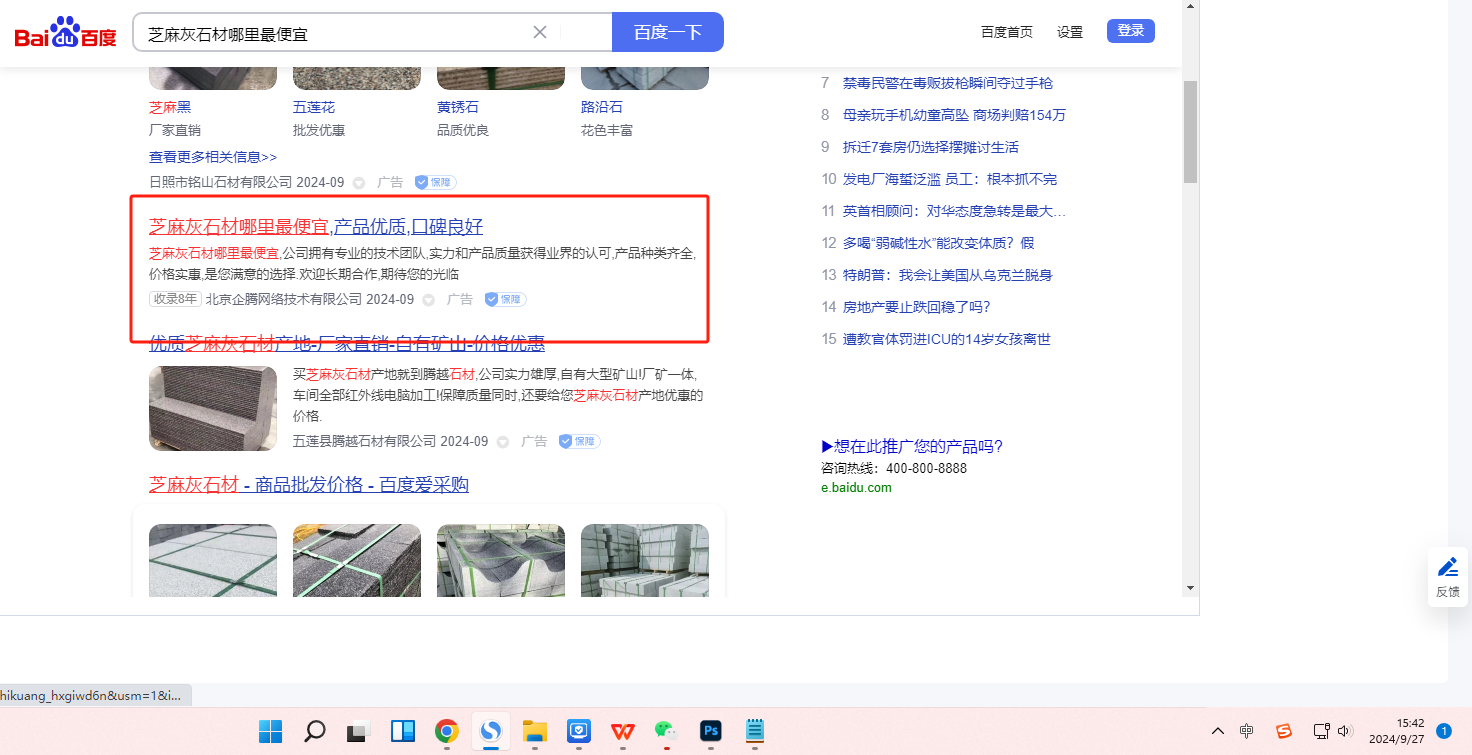Expand dropdown arrow beside 日照市铭山石材有限公司 2024-09
Screen dimensions: 1472x755
(359, 183)
